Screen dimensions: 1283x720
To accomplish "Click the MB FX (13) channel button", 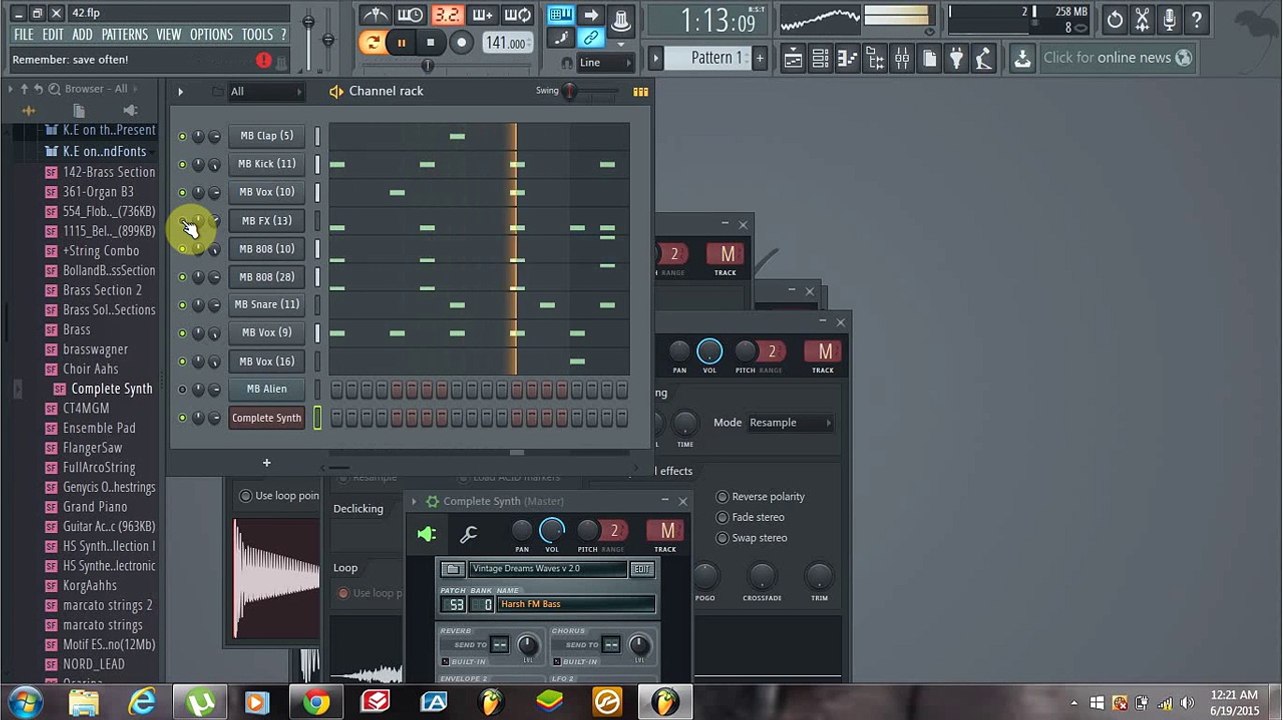I will pyautogui.click(x=266, y=221).
